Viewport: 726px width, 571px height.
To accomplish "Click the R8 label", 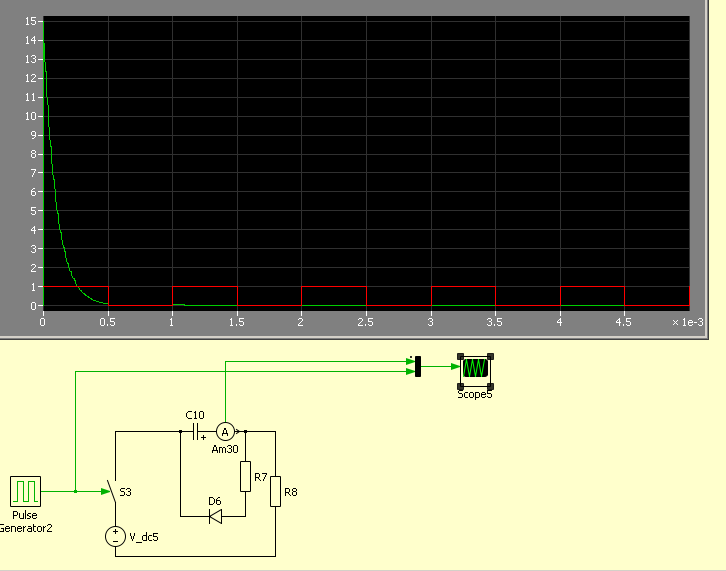I will 291,492.
